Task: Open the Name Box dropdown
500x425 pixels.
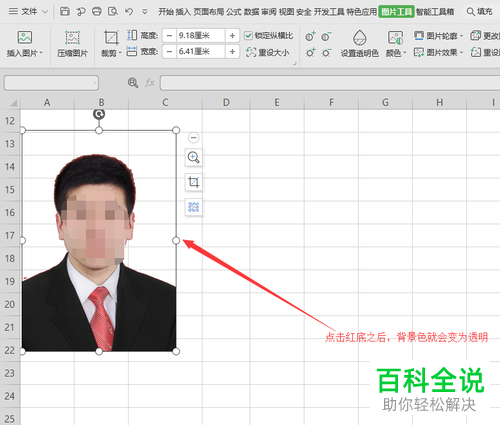Action: (x=95, y=83)
